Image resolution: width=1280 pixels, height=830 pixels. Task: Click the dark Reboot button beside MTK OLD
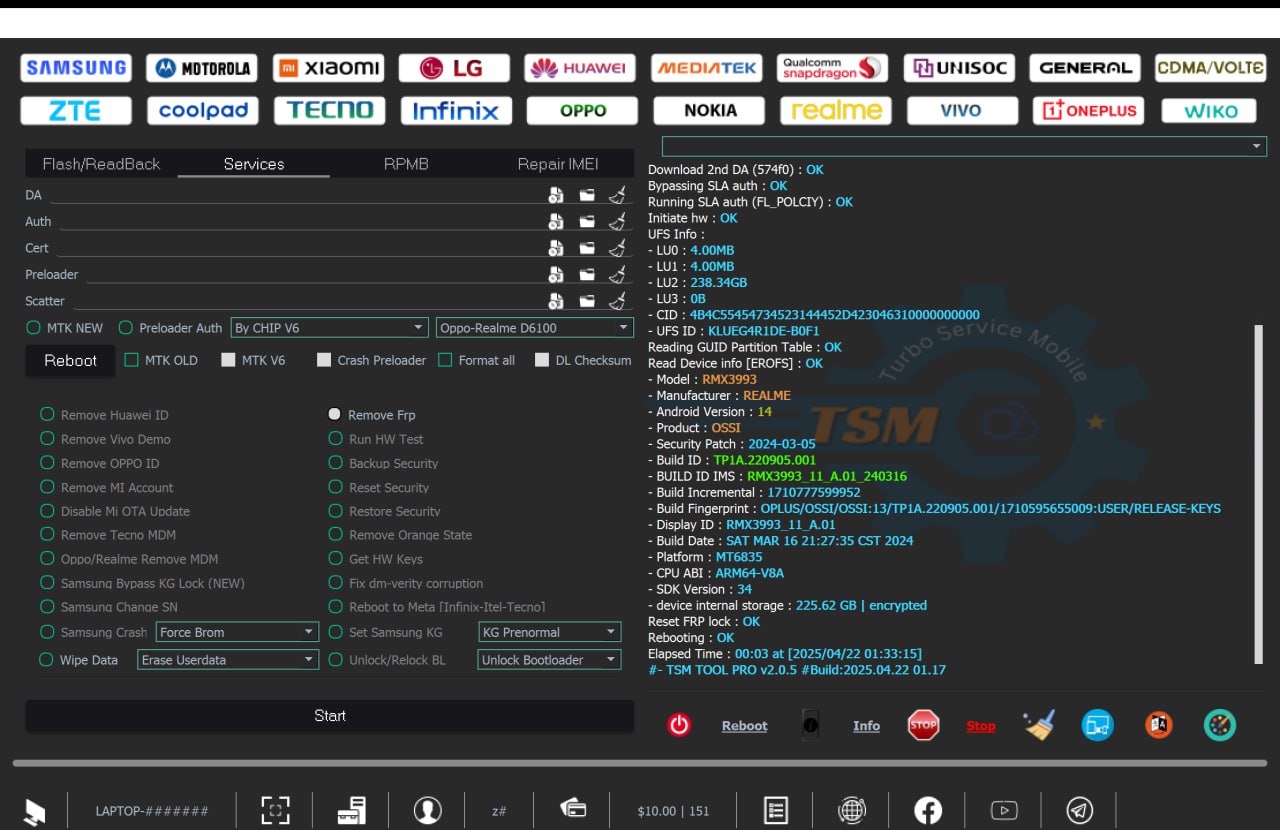70,360
